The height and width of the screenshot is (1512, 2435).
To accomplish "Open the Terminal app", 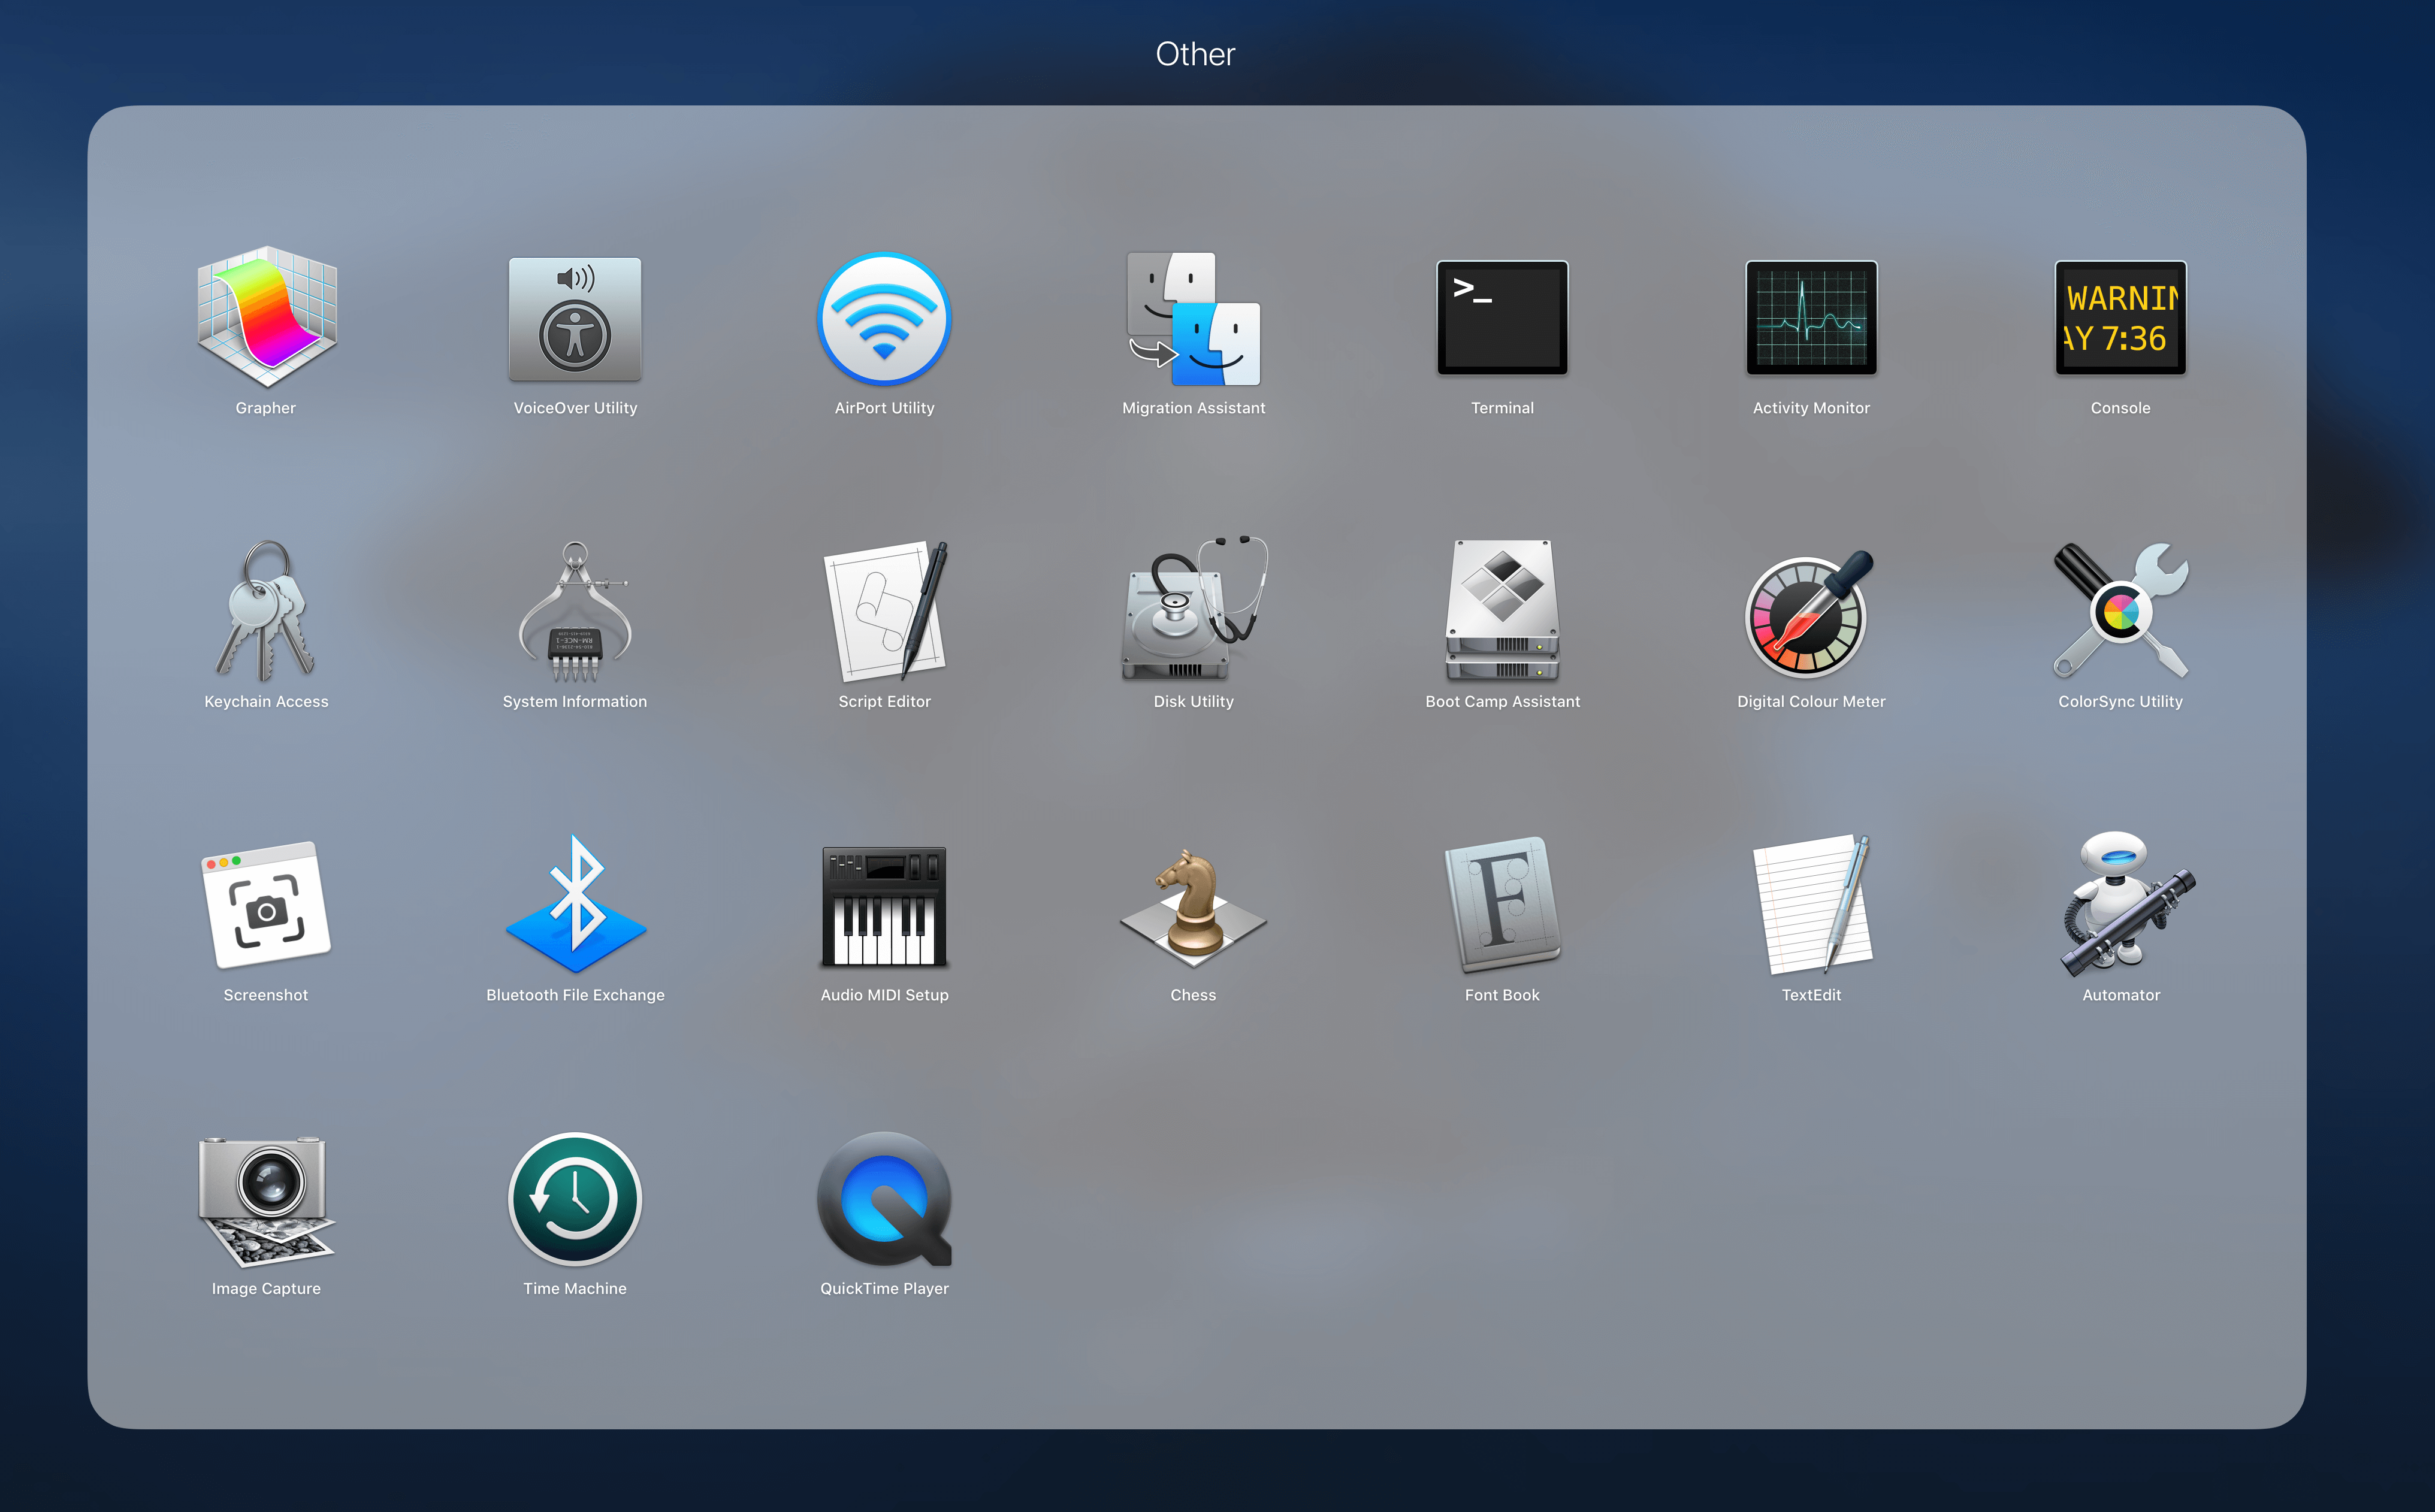I will click(1502, 318).
